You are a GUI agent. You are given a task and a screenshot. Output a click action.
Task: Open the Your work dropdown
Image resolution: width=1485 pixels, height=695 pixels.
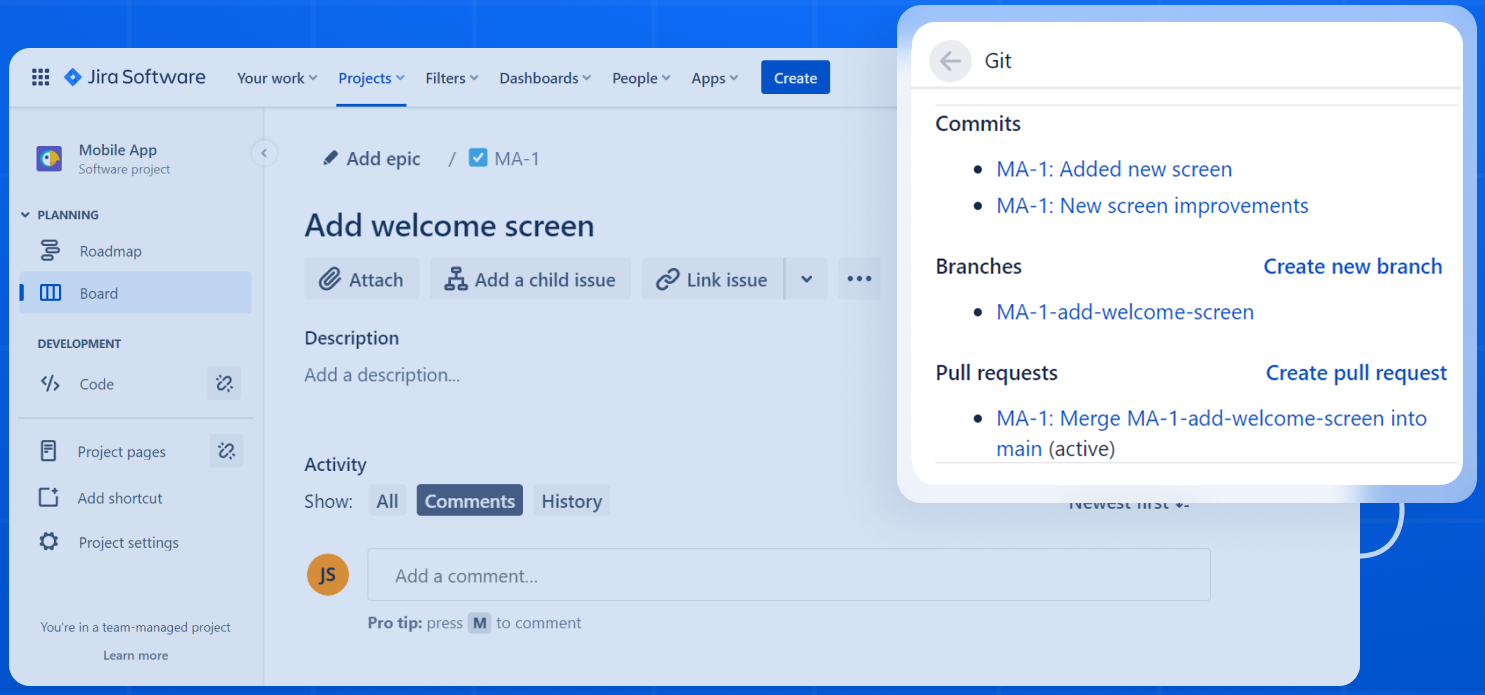click(x=277, y=78)
